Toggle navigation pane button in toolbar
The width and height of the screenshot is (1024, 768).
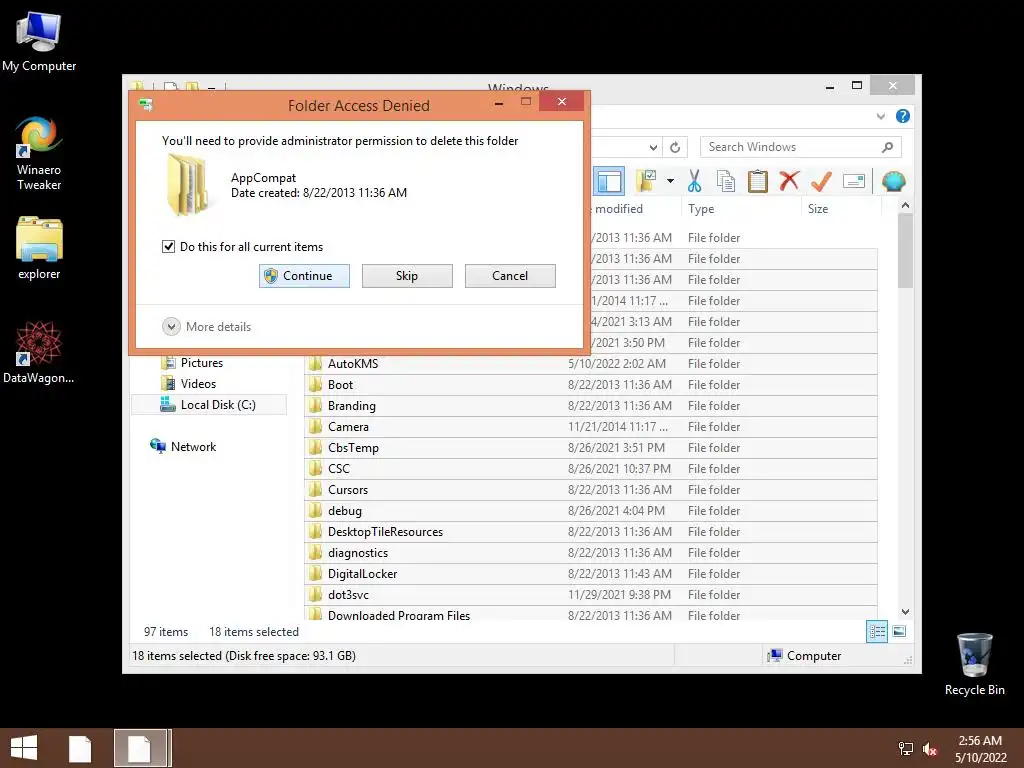coord(609,182)
